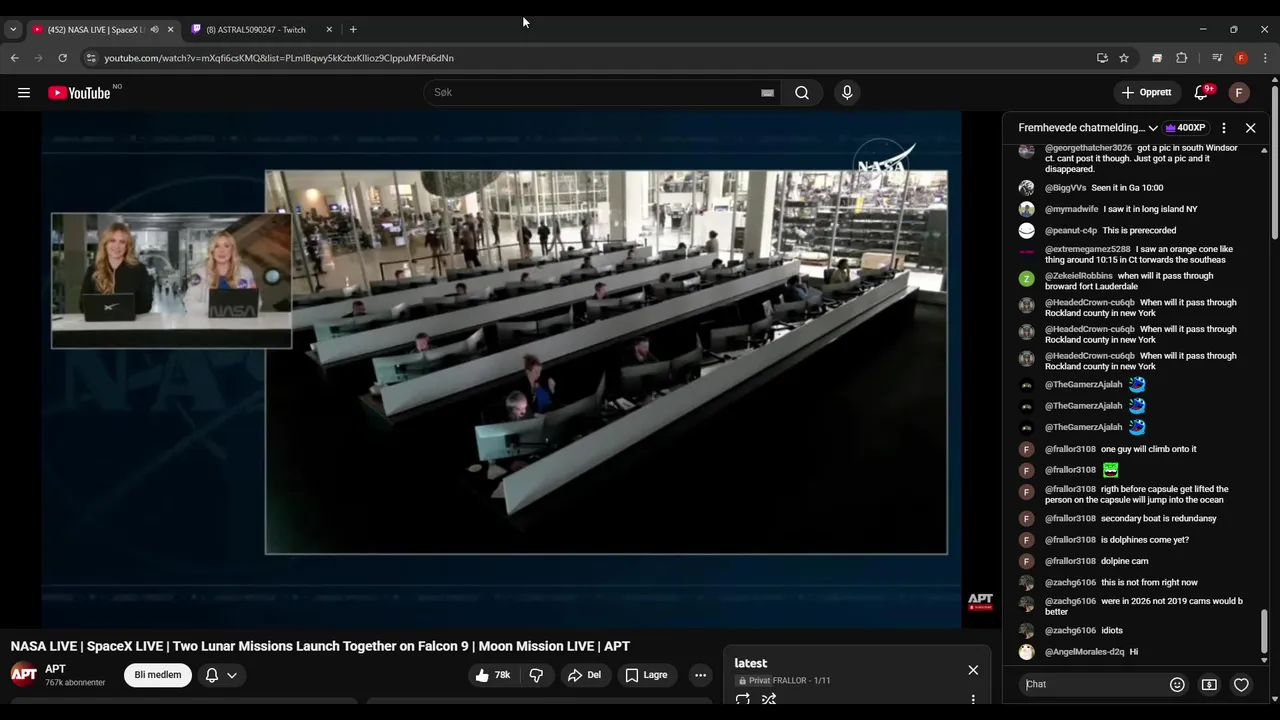Open the APT channel avatar
Image resolution: width=1280 pixels, height=720 pixels.
point(24,674)
